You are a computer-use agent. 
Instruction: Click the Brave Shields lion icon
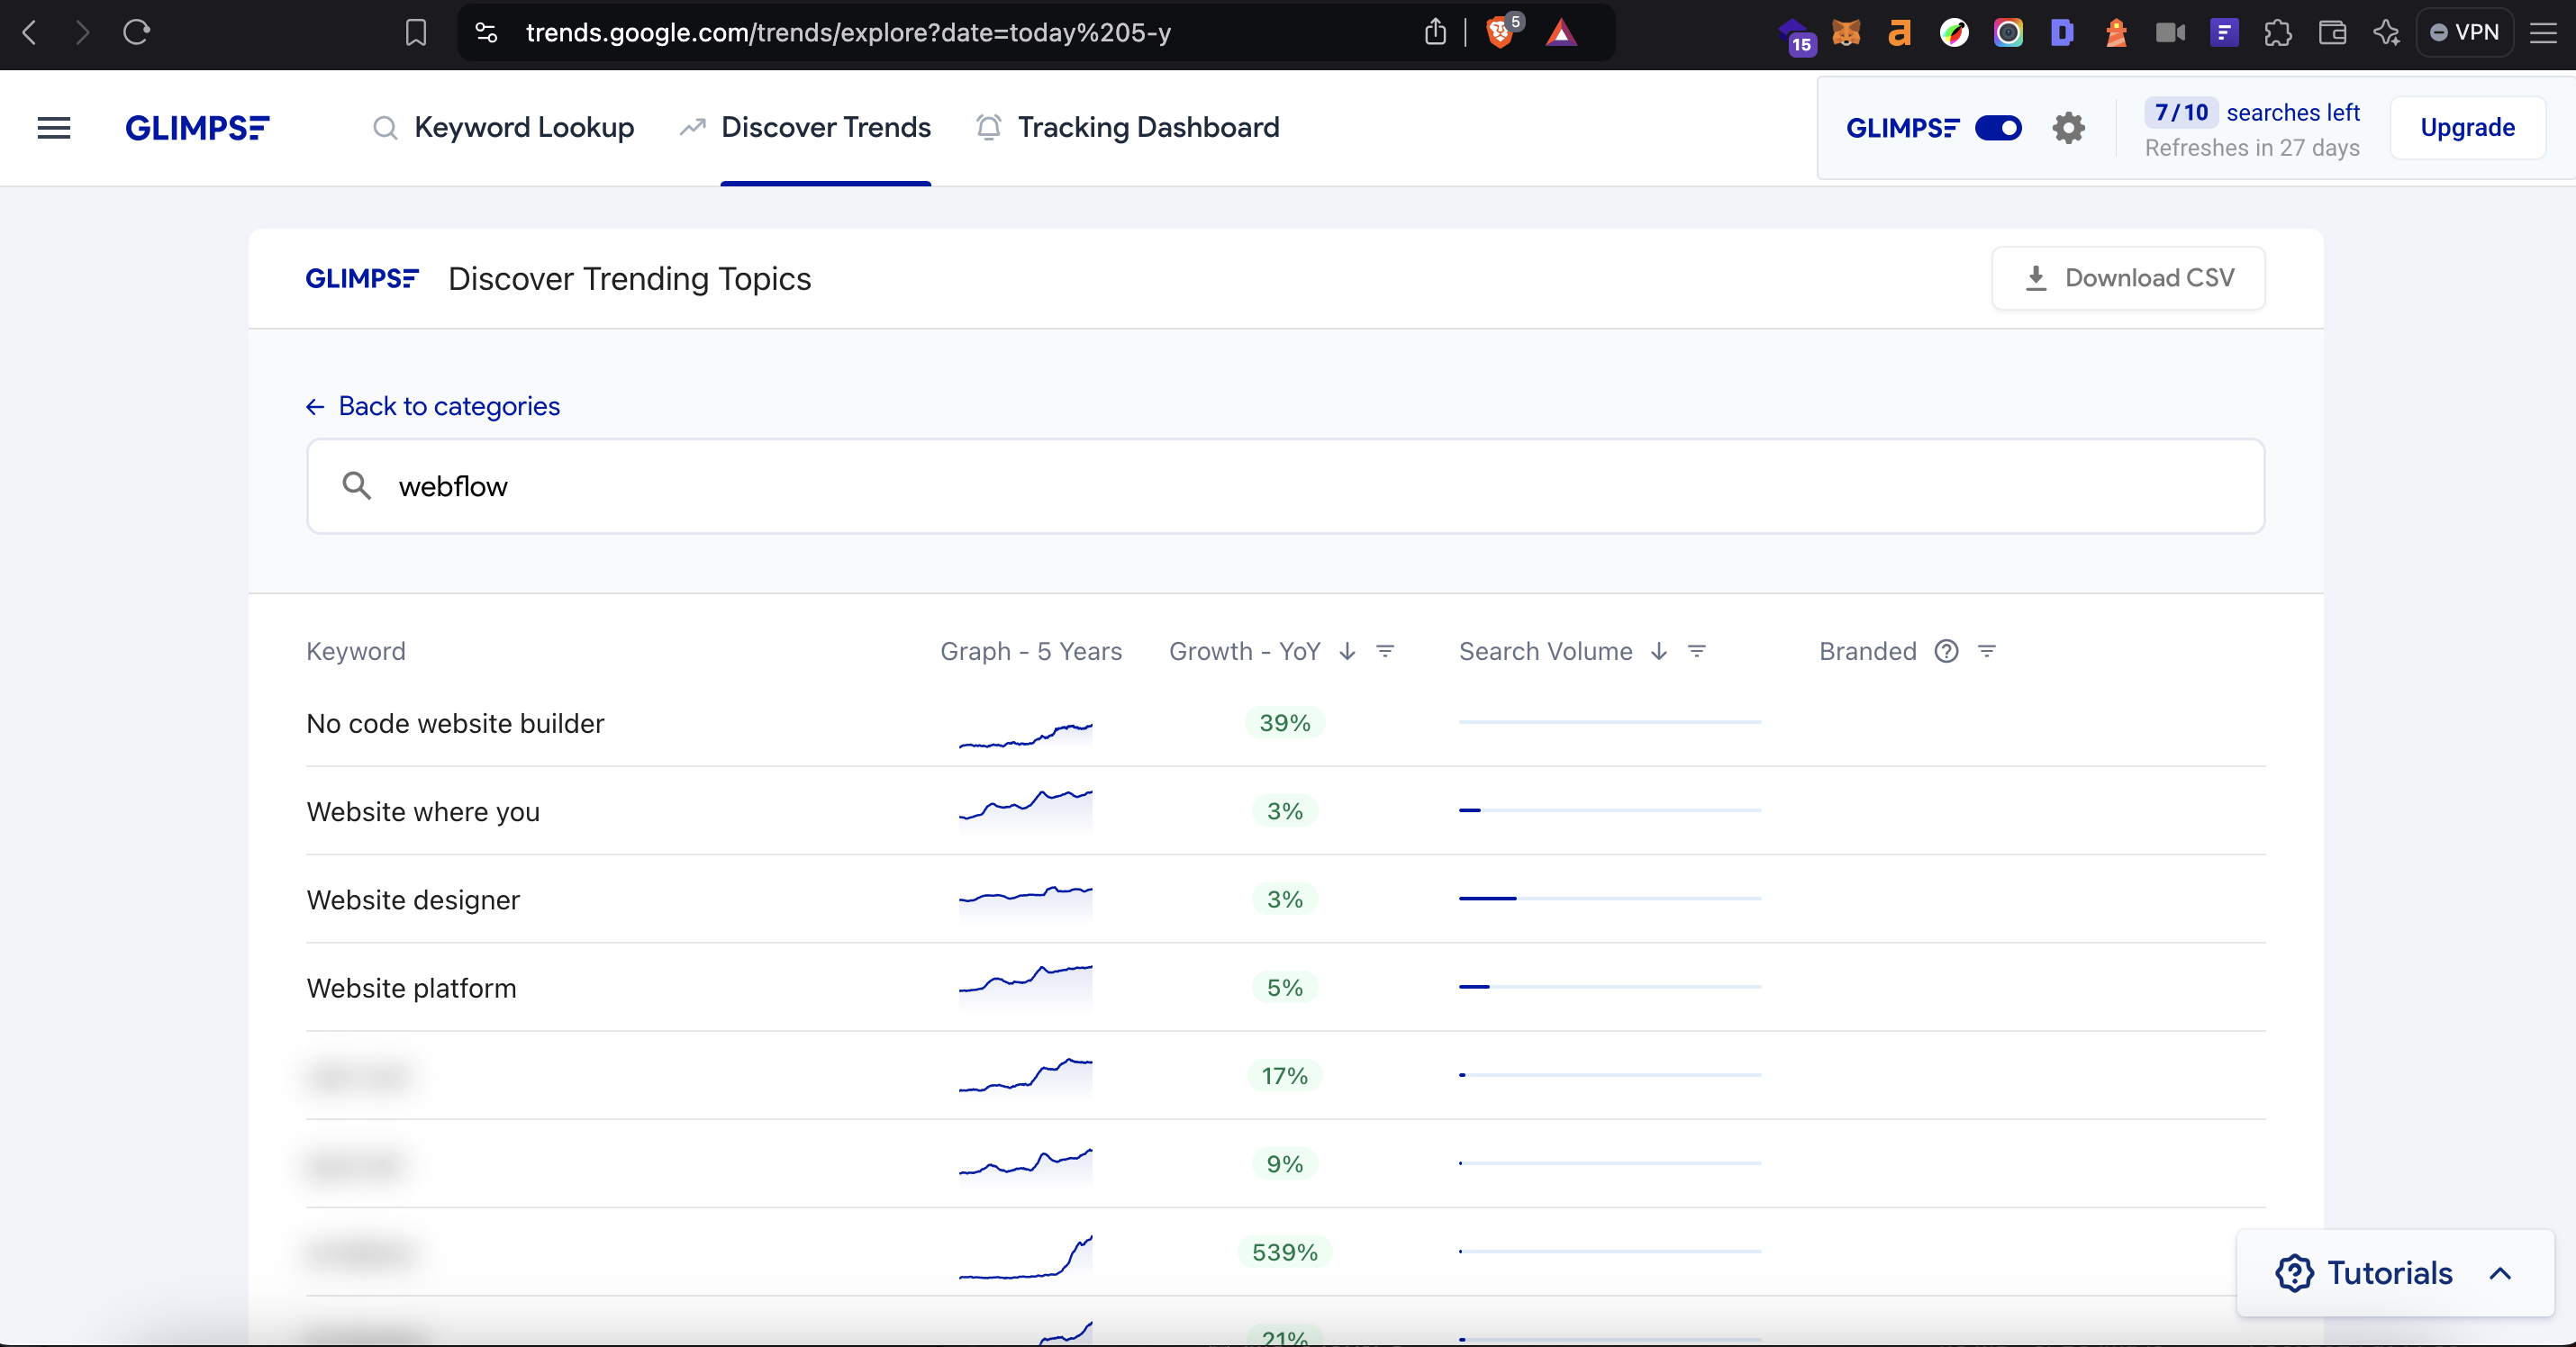click(1499, 33)
